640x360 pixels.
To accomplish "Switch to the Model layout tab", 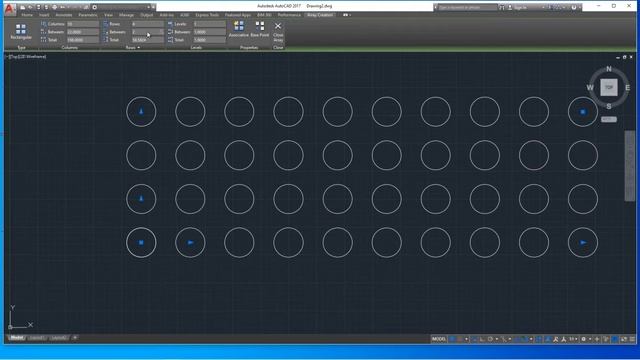I will click(x=16, y=338).
